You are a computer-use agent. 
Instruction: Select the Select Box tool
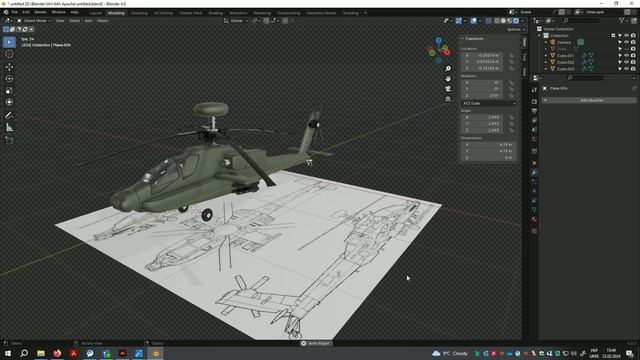pos(9,42)
